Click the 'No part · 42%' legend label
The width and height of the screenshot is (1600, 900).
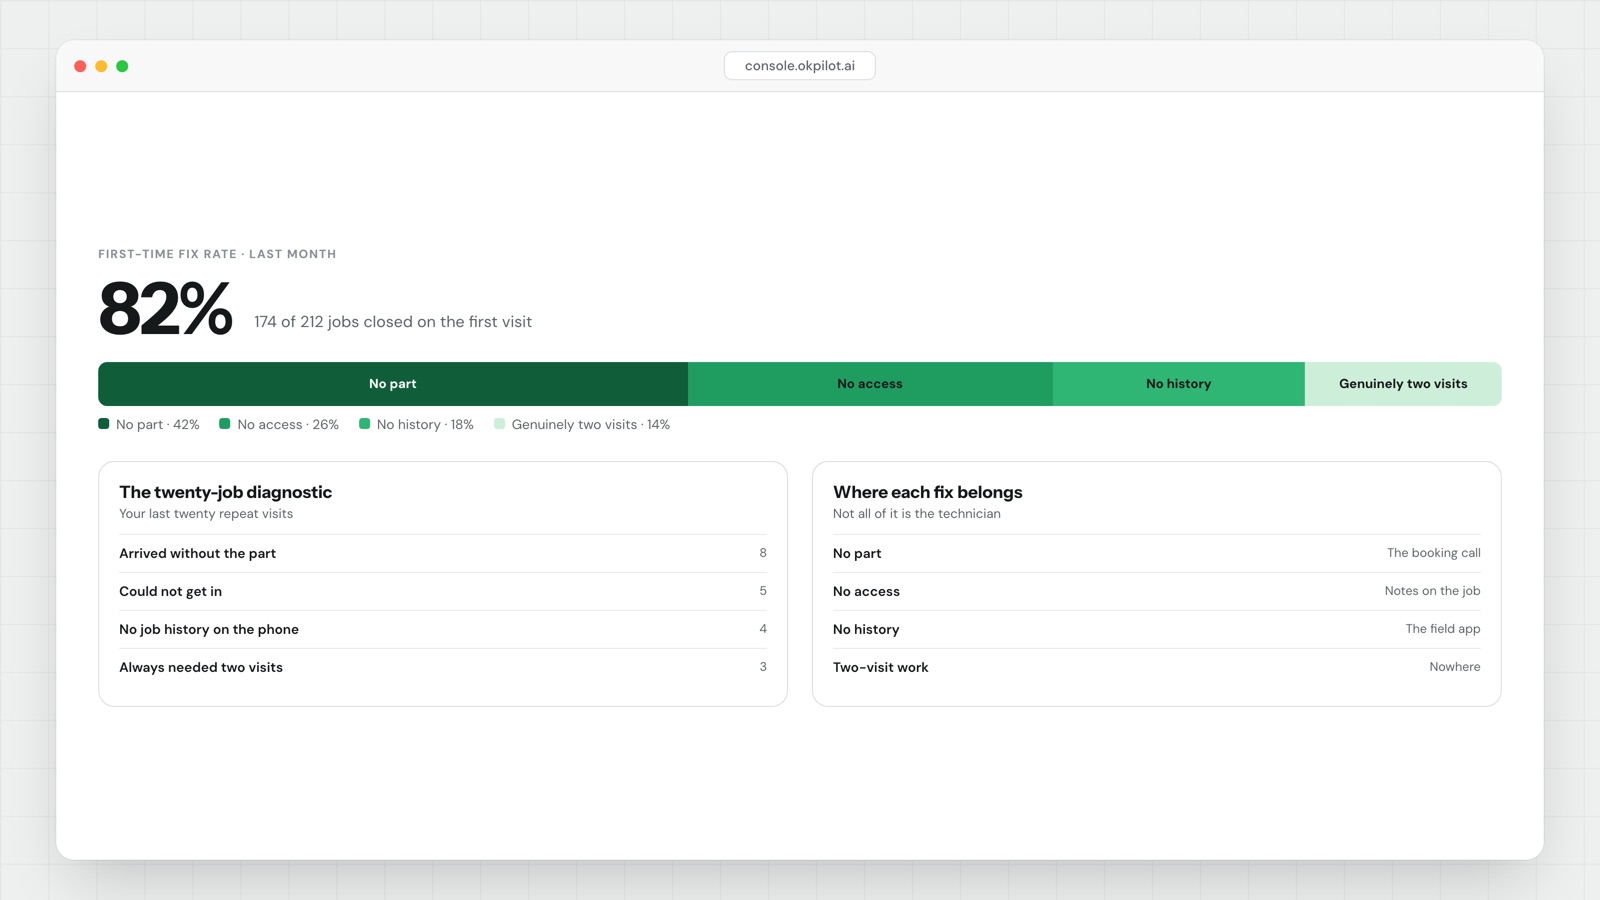158,425
